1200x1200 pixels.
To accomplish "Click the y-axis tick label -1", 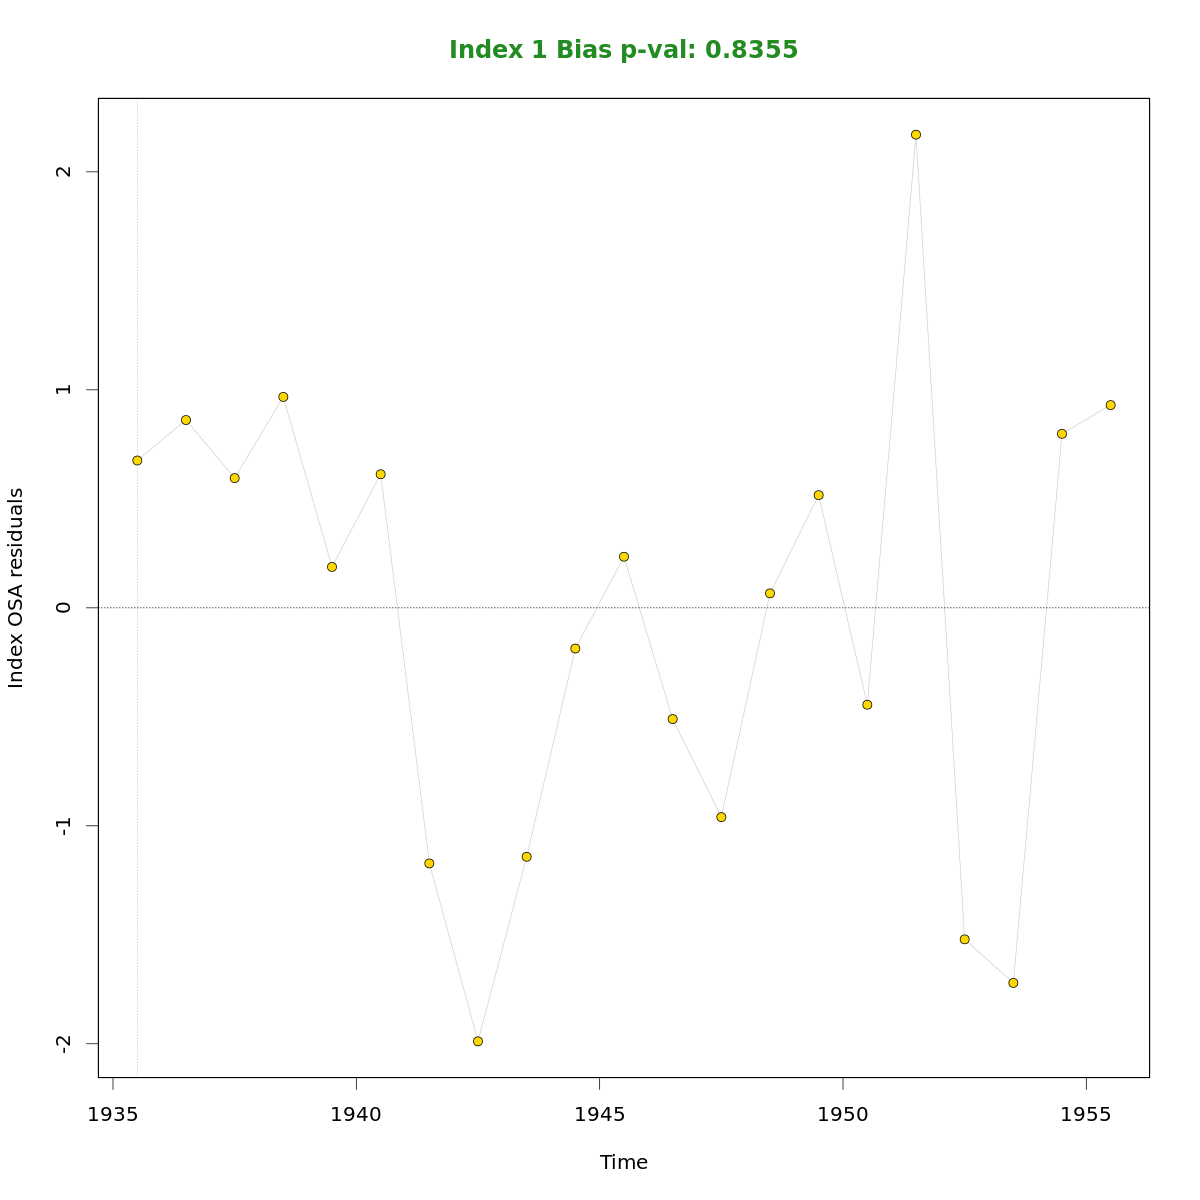I will point(65,825).
